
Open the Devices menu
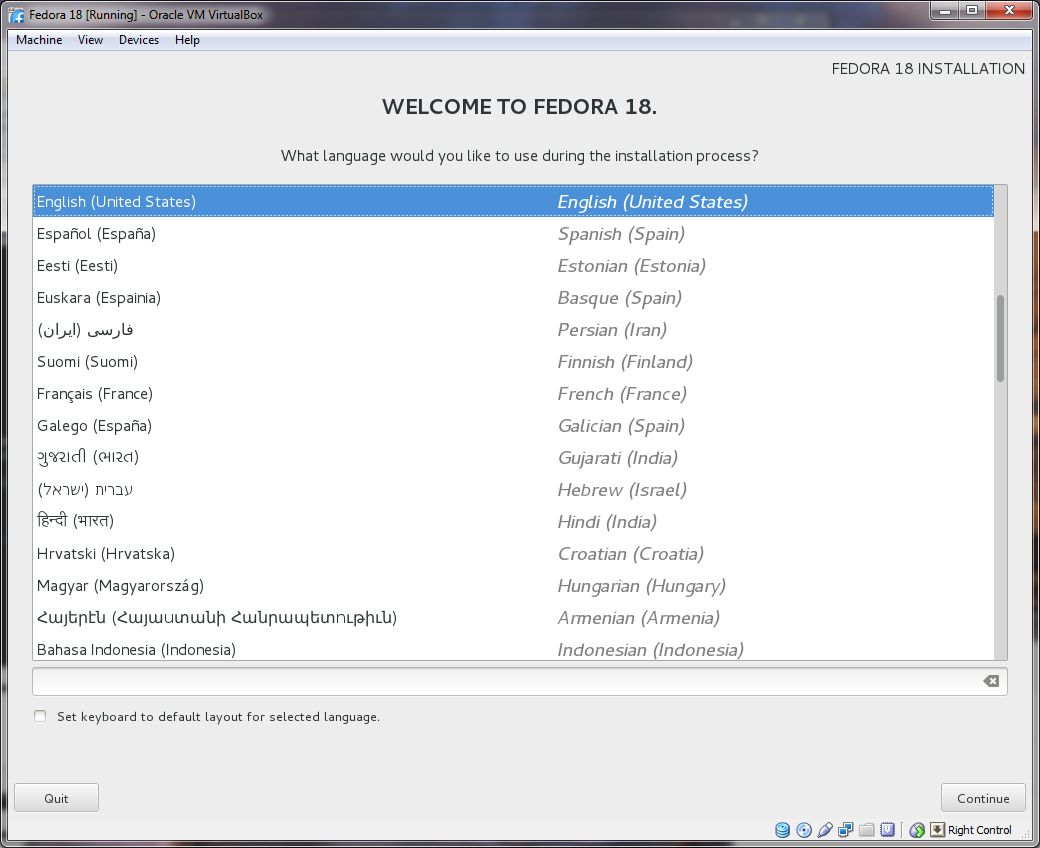tap(139, 40)
